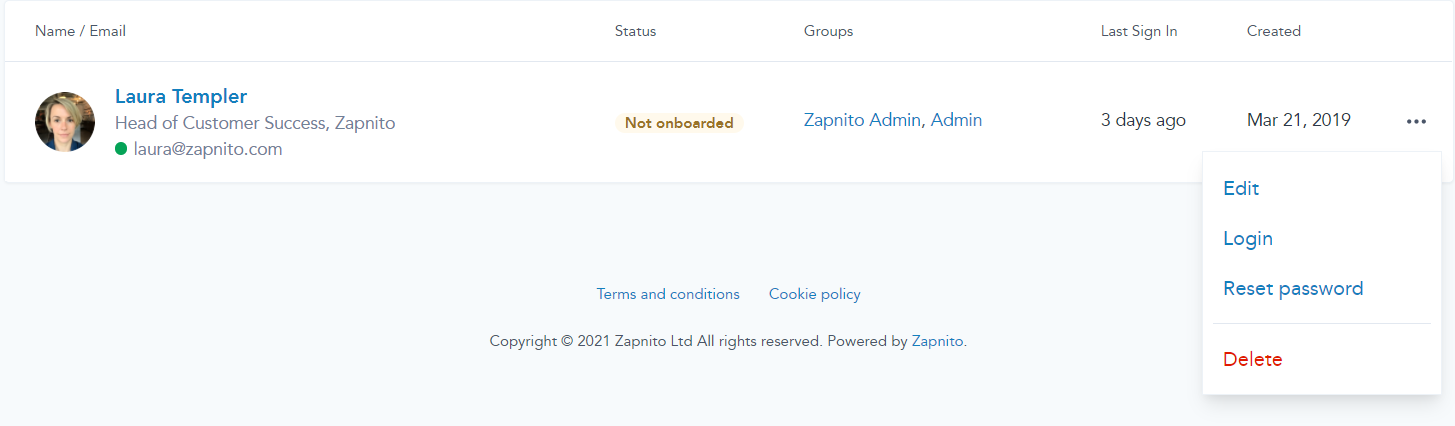
Task: Click the Created column header
Action: 1273,31
